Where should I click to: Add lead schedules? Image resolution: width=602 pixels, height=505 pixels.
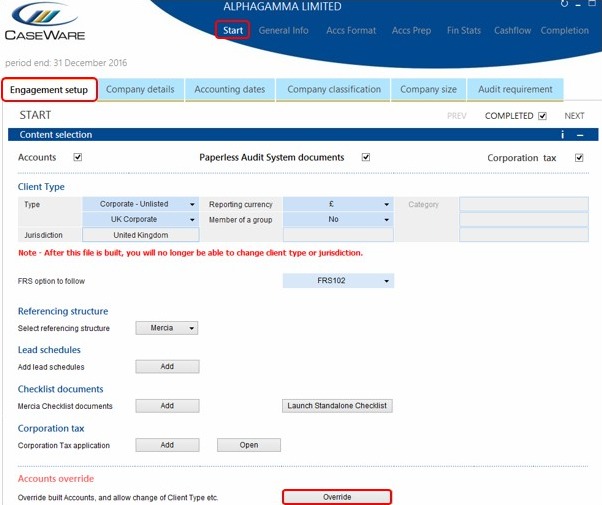click(167, 367)
